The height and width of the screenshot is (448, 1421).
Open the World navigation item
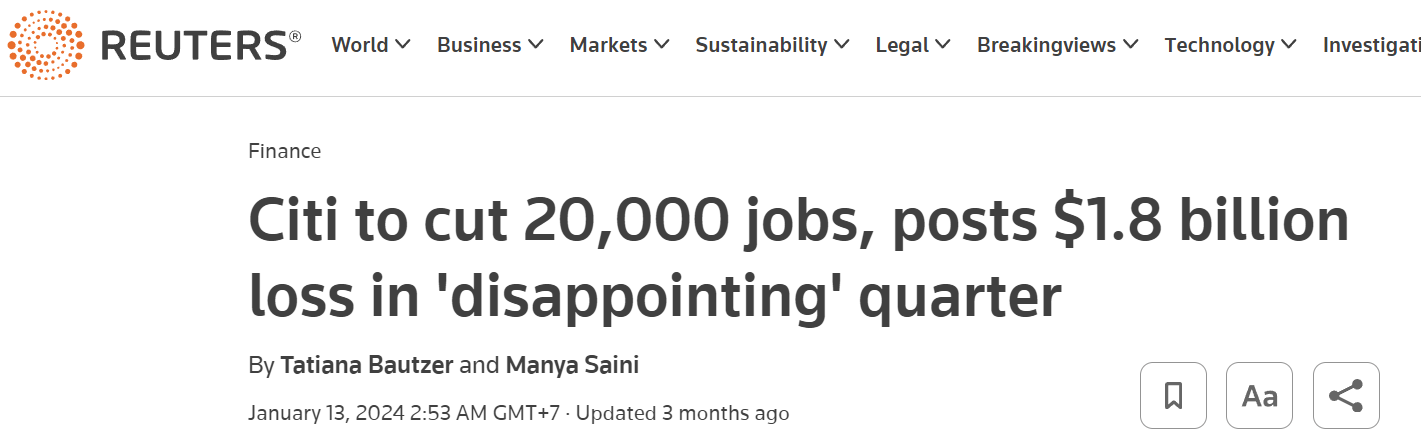click(360, 45)
